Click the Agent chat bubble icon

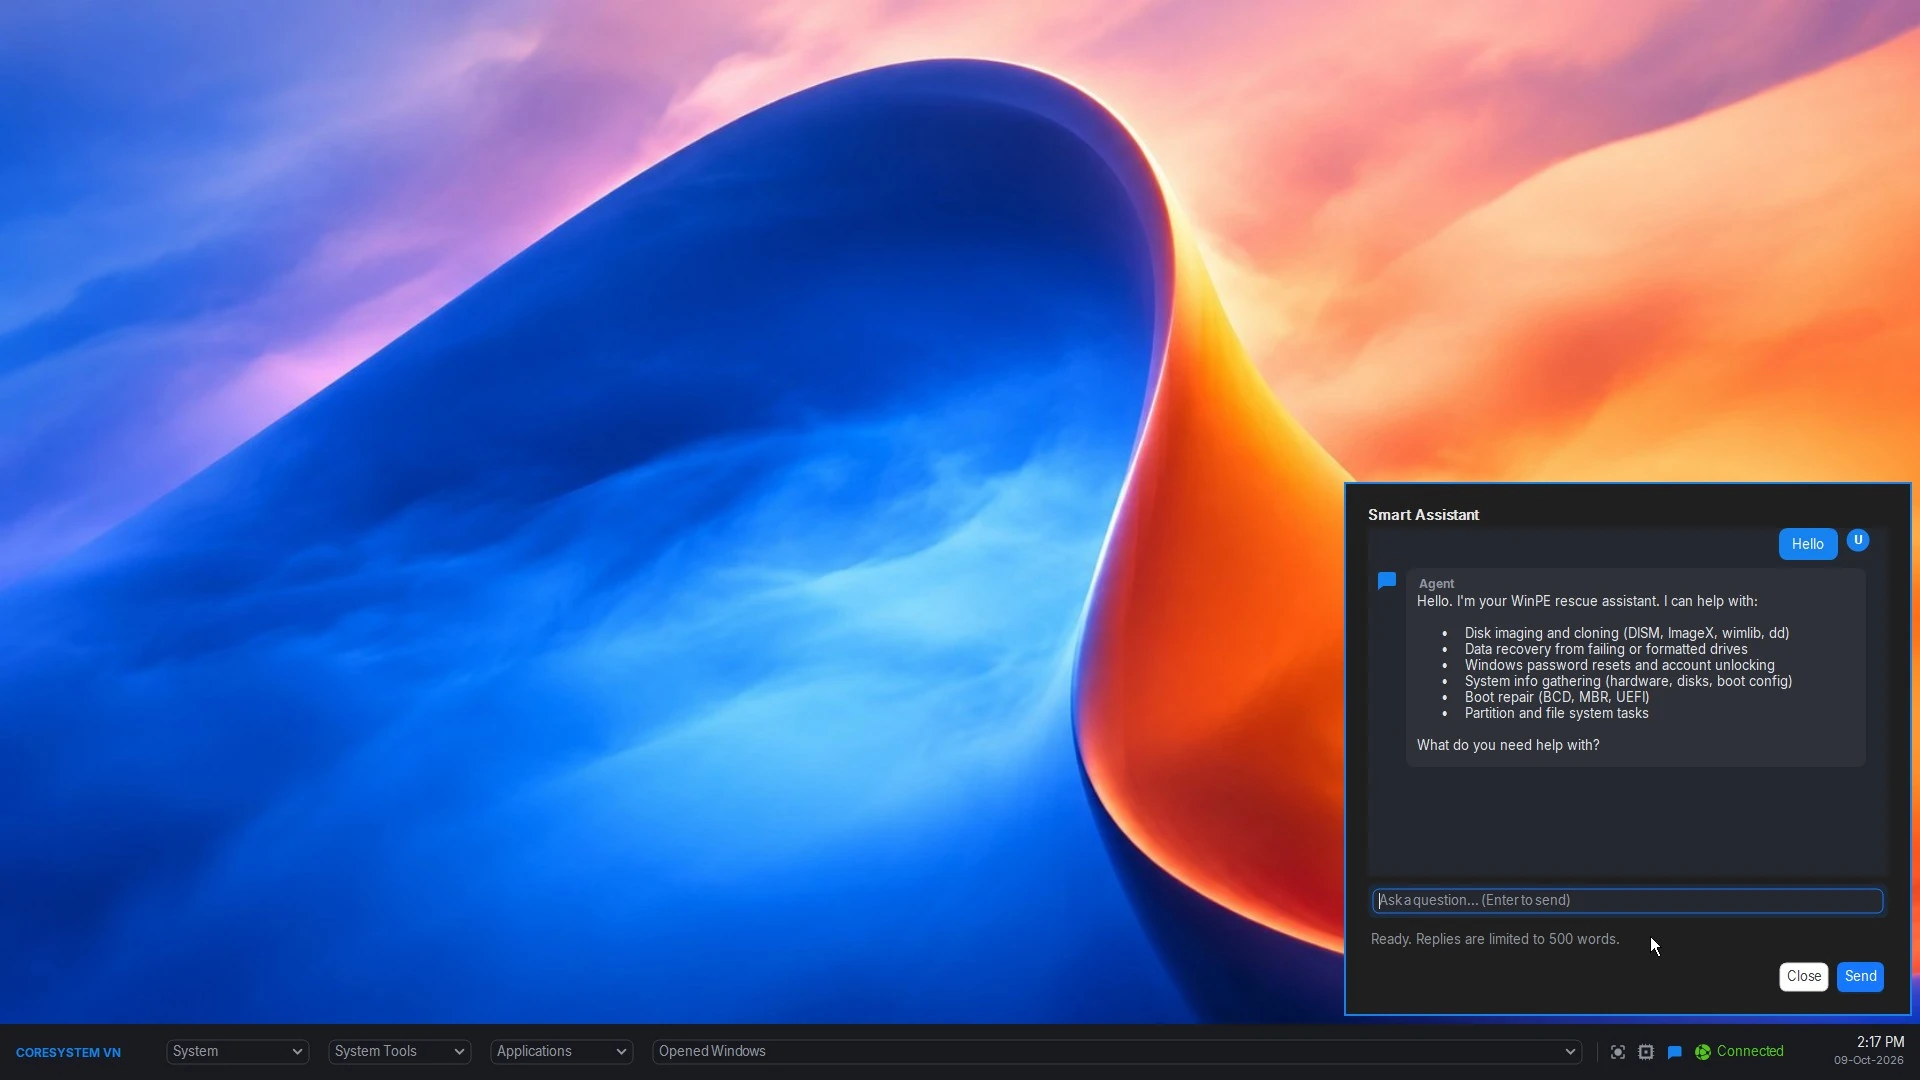pos(1387,581)
